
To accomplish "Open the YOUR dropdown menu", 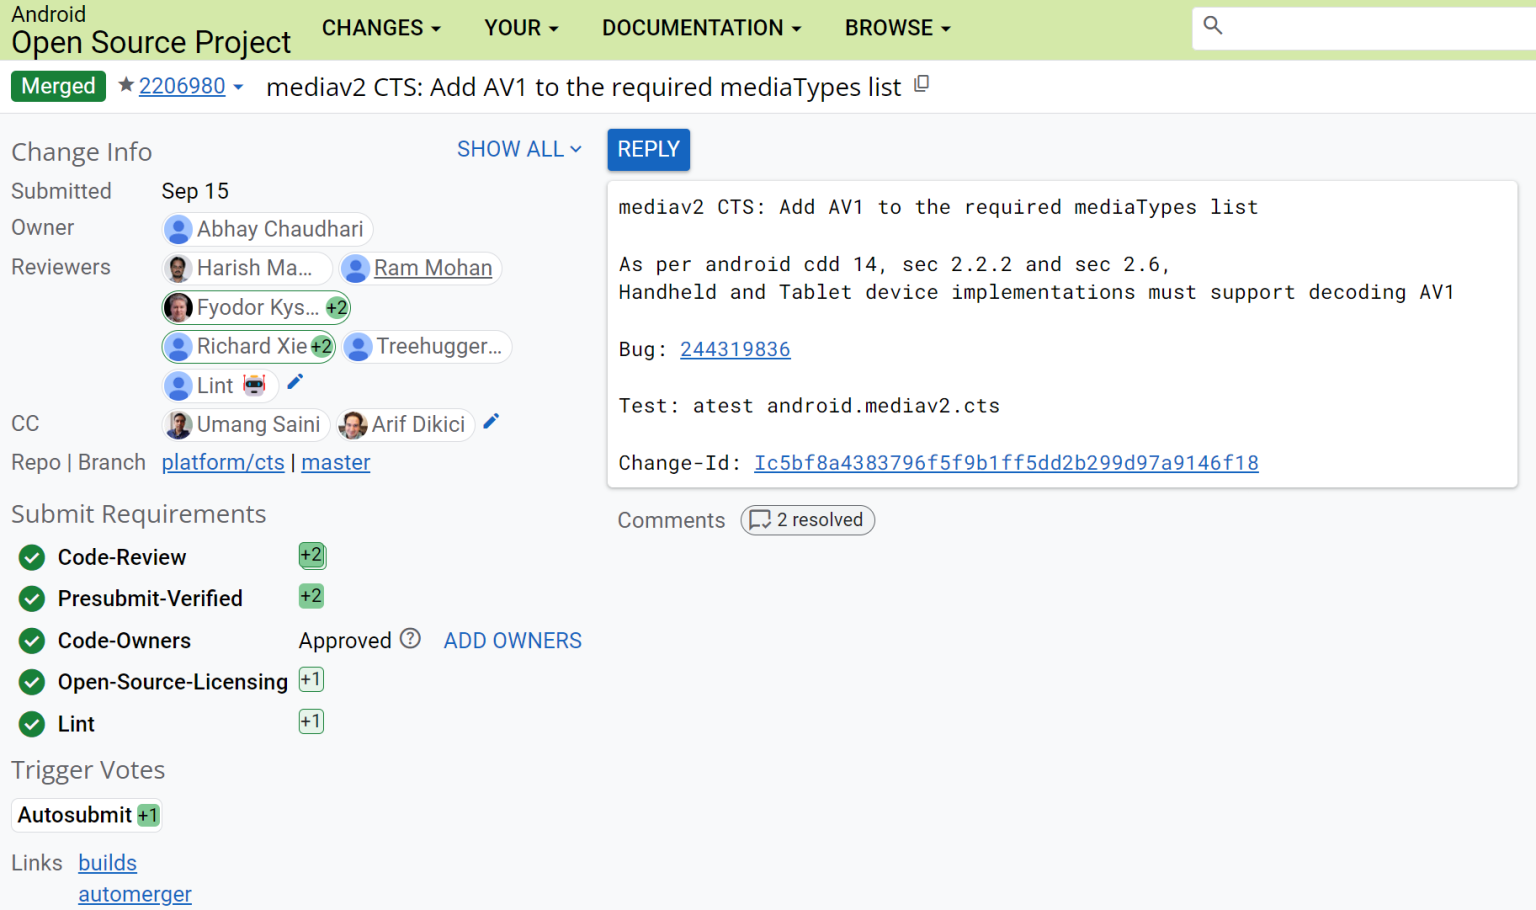I will pyautogui.click(x=521, y=28).
